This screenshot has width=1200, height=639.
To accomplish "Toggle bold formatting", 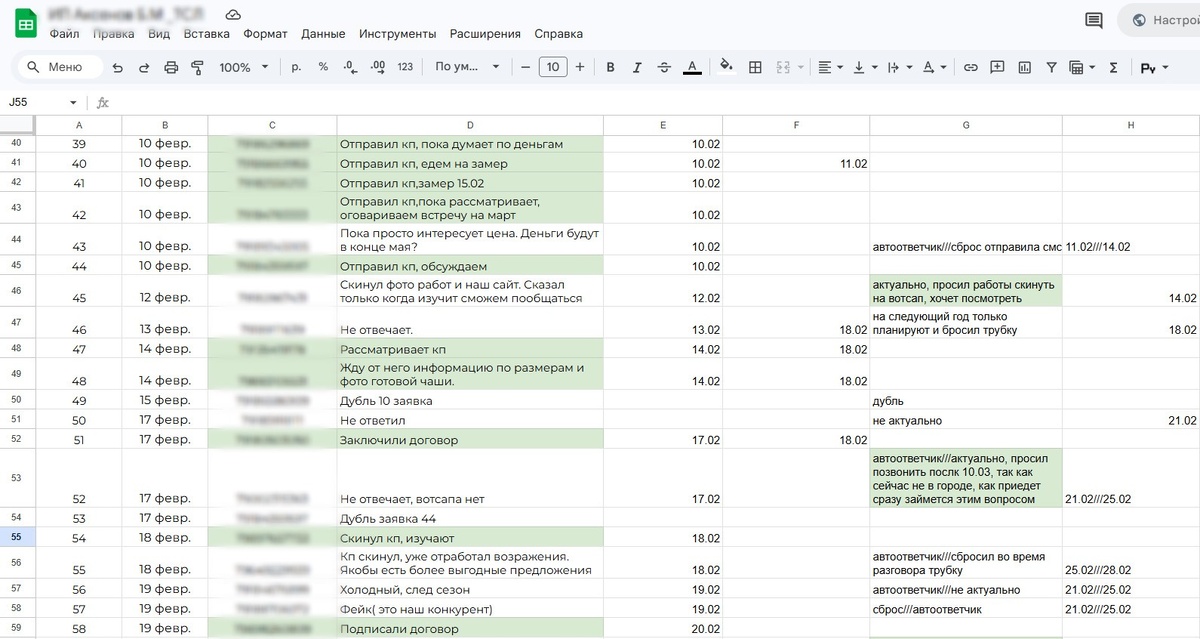I will 611,67.
